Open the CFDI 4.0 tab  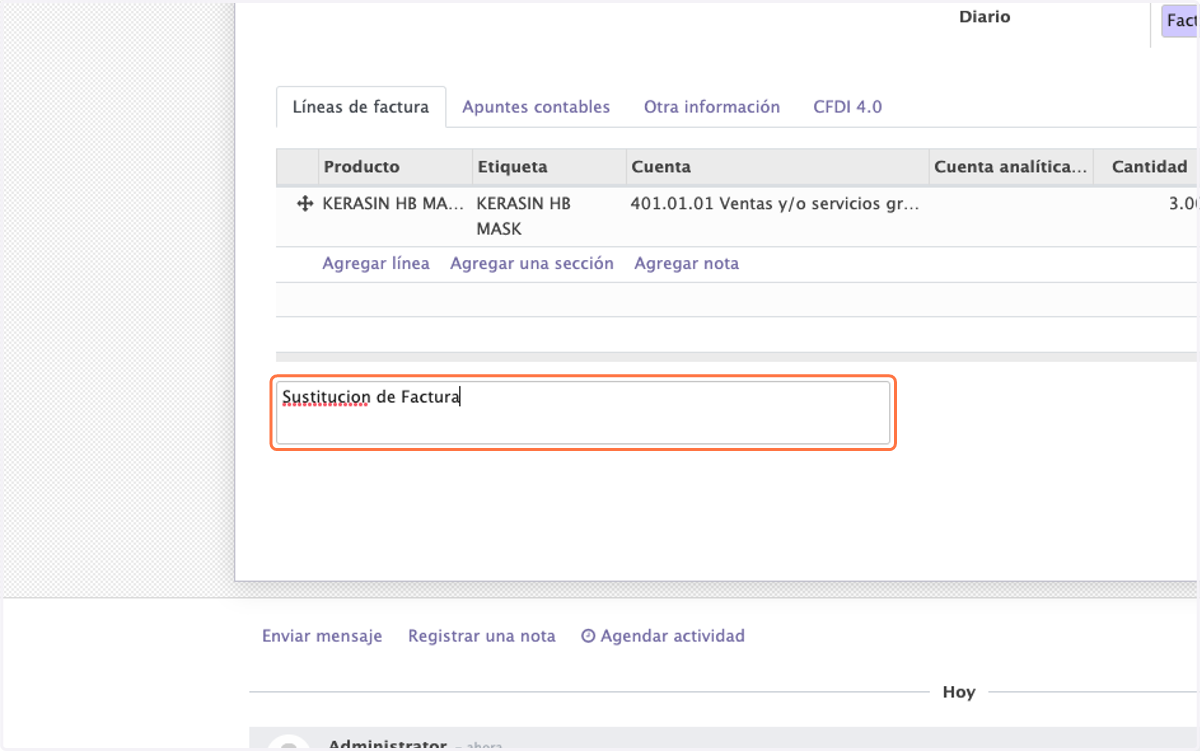click(848, 107)
